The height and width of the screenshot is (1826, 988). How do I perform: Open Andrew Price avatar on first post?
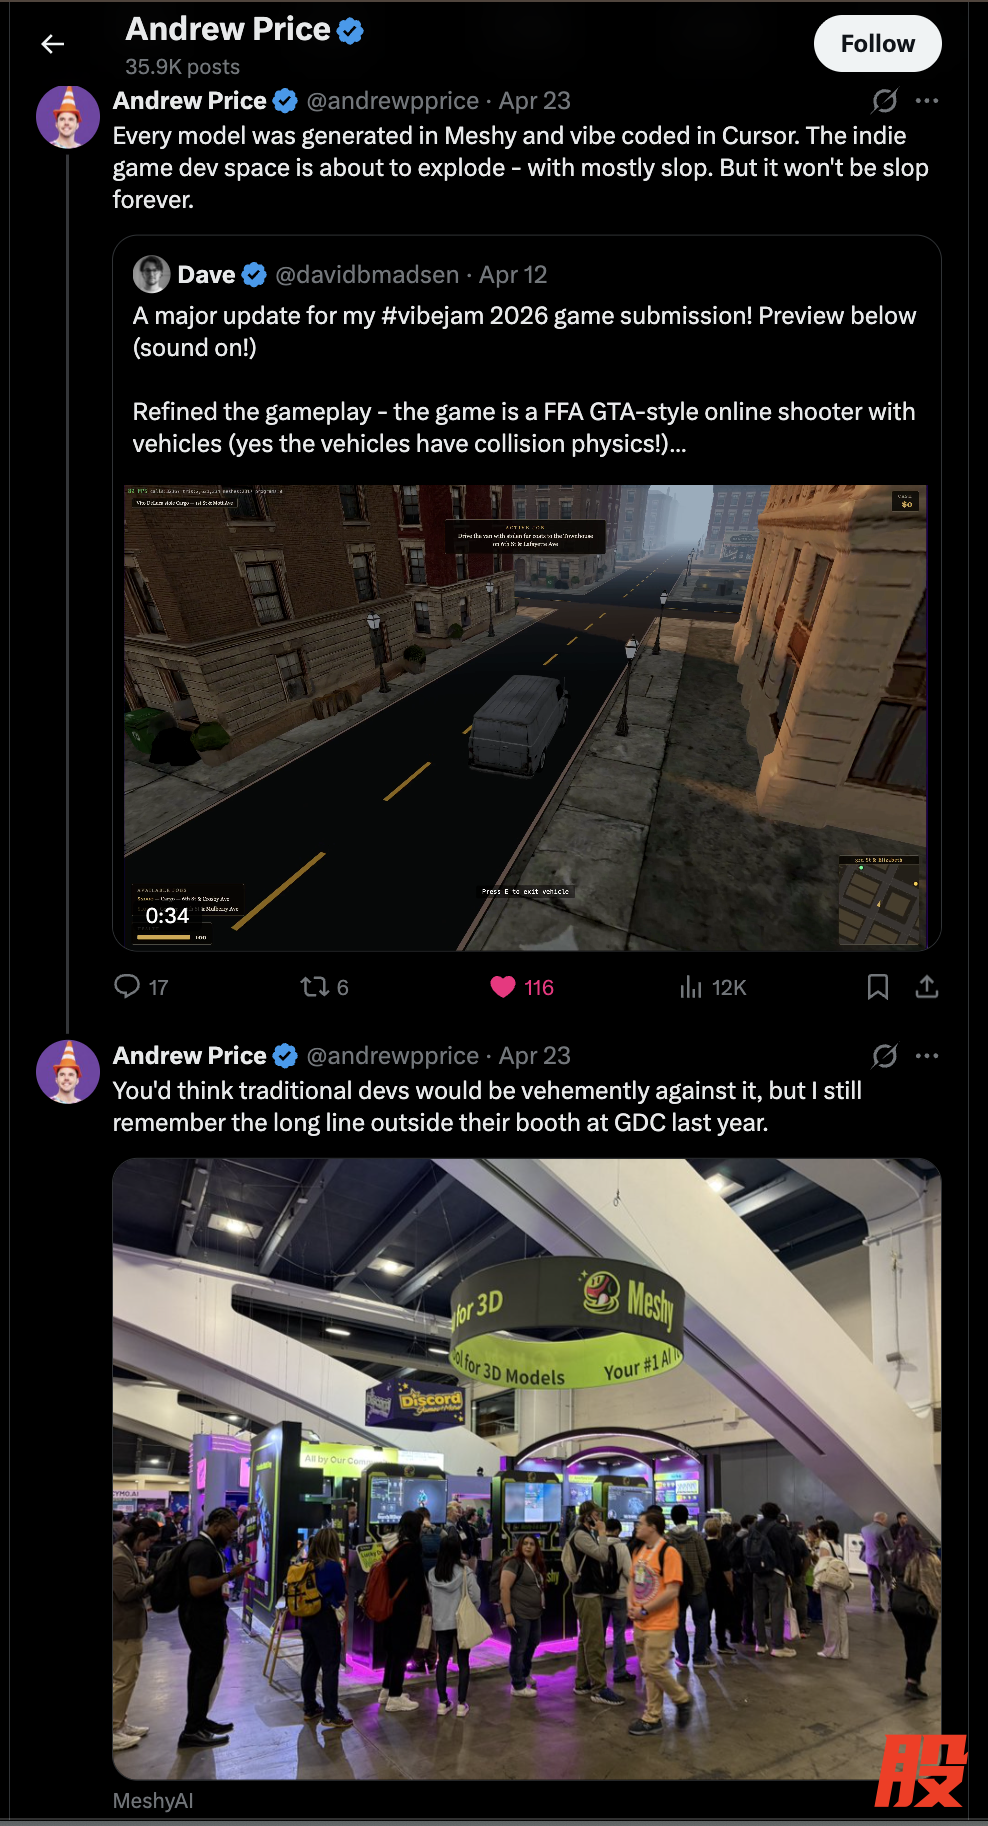point(68,117)
